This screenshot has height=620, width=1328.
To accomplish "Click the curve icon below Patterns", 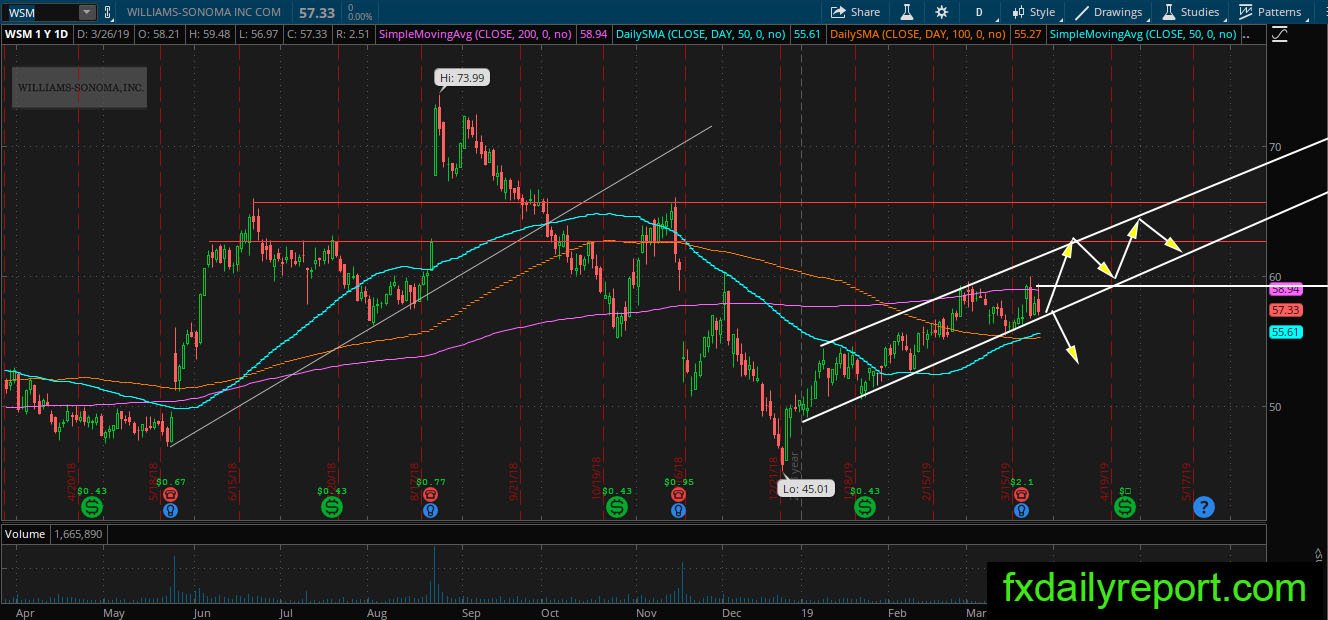I will pos(1279,34).
